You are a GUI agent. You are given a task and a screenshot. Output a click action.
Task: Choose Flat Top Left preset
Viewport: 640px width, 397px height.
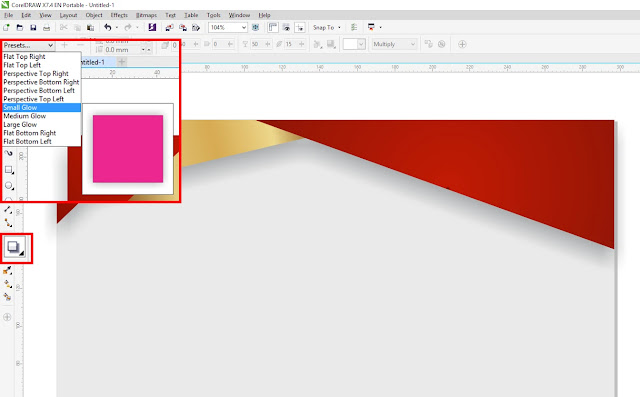[41, 65]
